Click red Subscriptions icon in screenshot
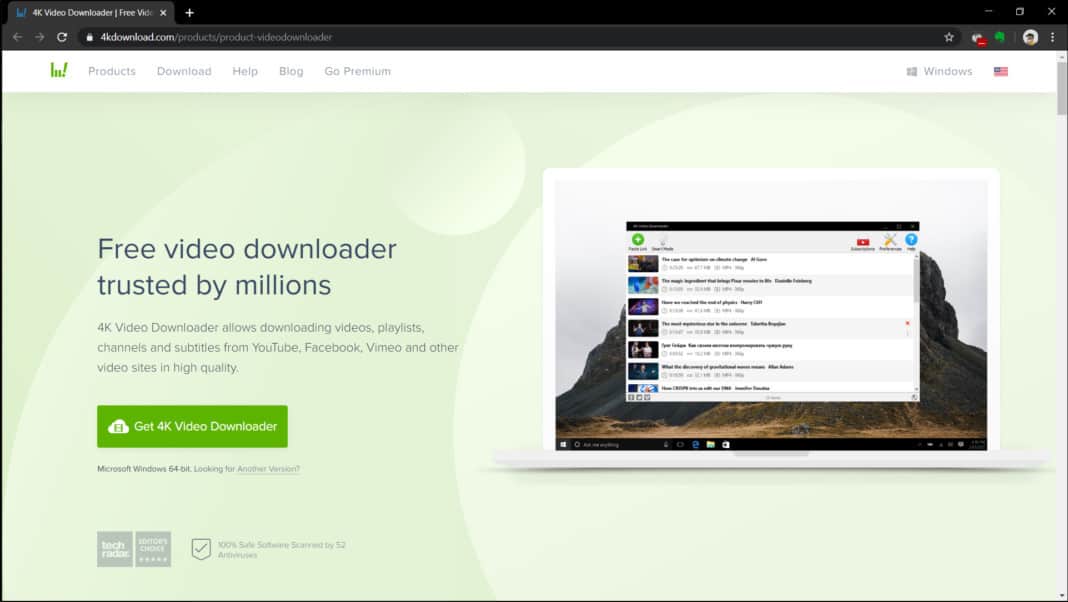1068x602 pixels. coord(863,241)
